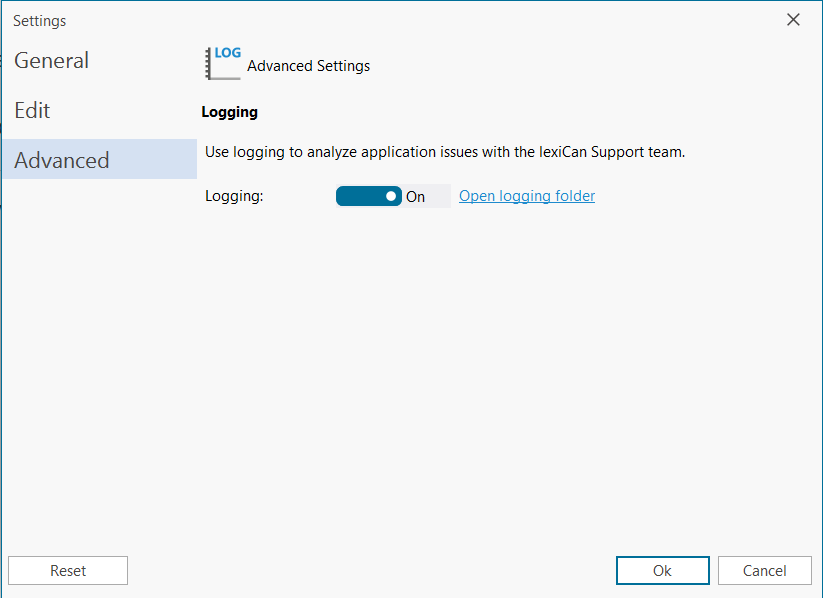The image size is (823, 598).
Task: Click the "Advanced Settings" header text
Action: tap(308, 66)
